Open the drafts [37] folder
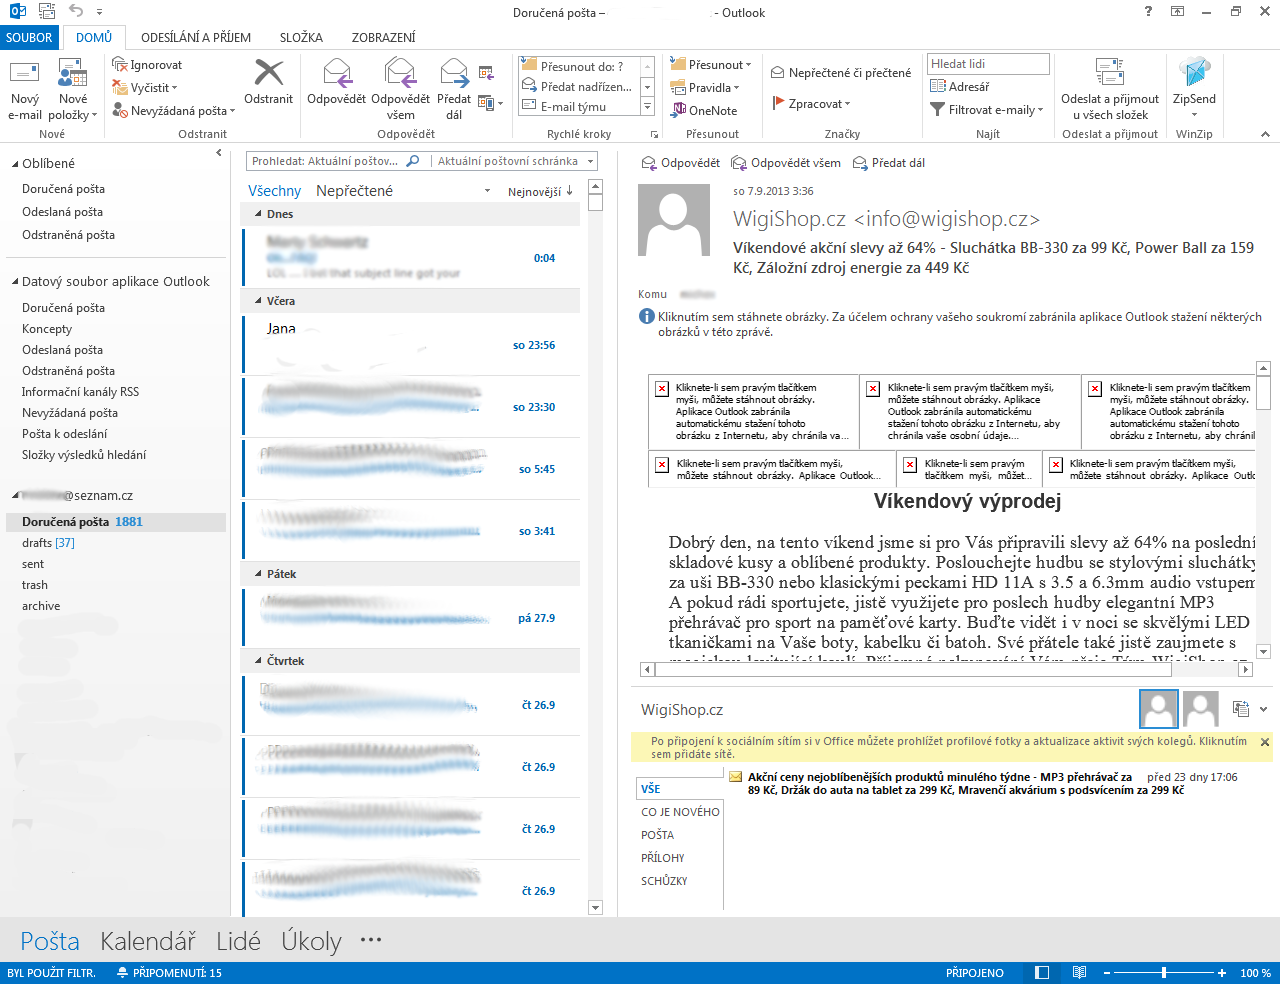1280x984 pixels. 48,543
